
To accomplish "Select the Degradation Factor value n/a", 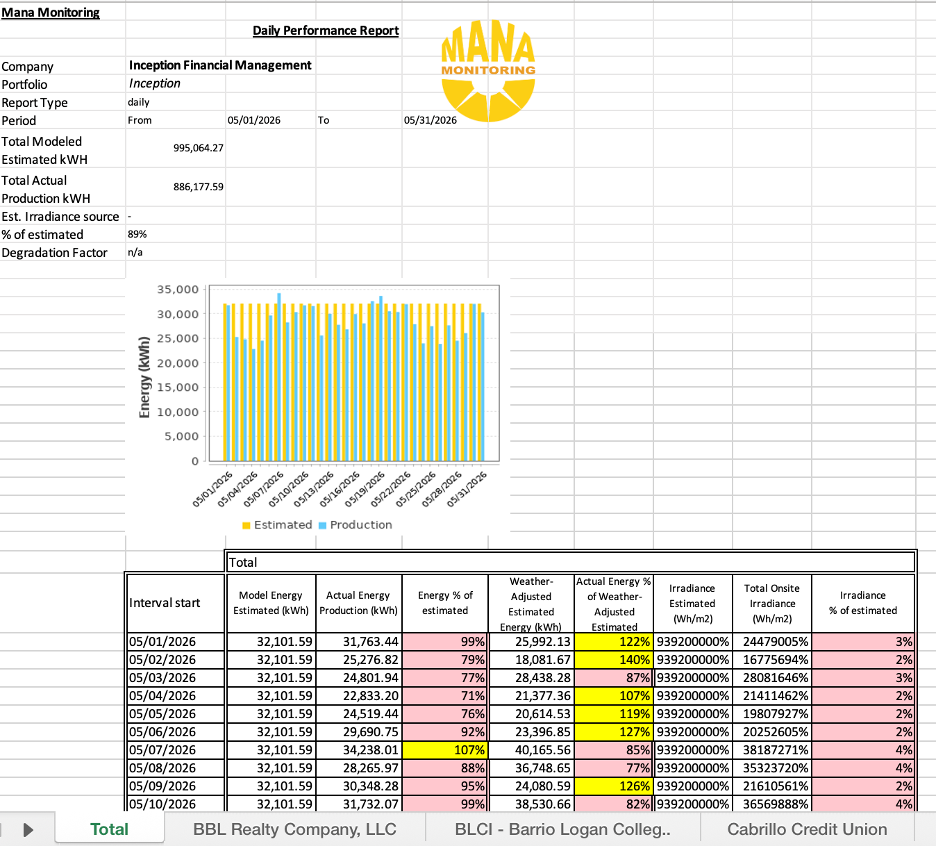I will tap(136, 252).
